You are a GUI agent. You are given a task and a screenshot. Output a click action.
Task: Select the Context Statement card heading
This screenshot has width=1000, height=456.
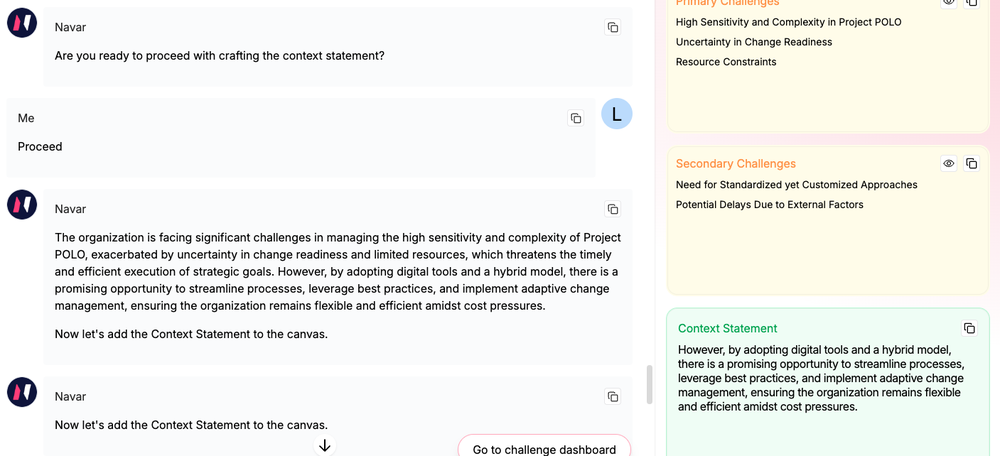(x=727, y=328)
